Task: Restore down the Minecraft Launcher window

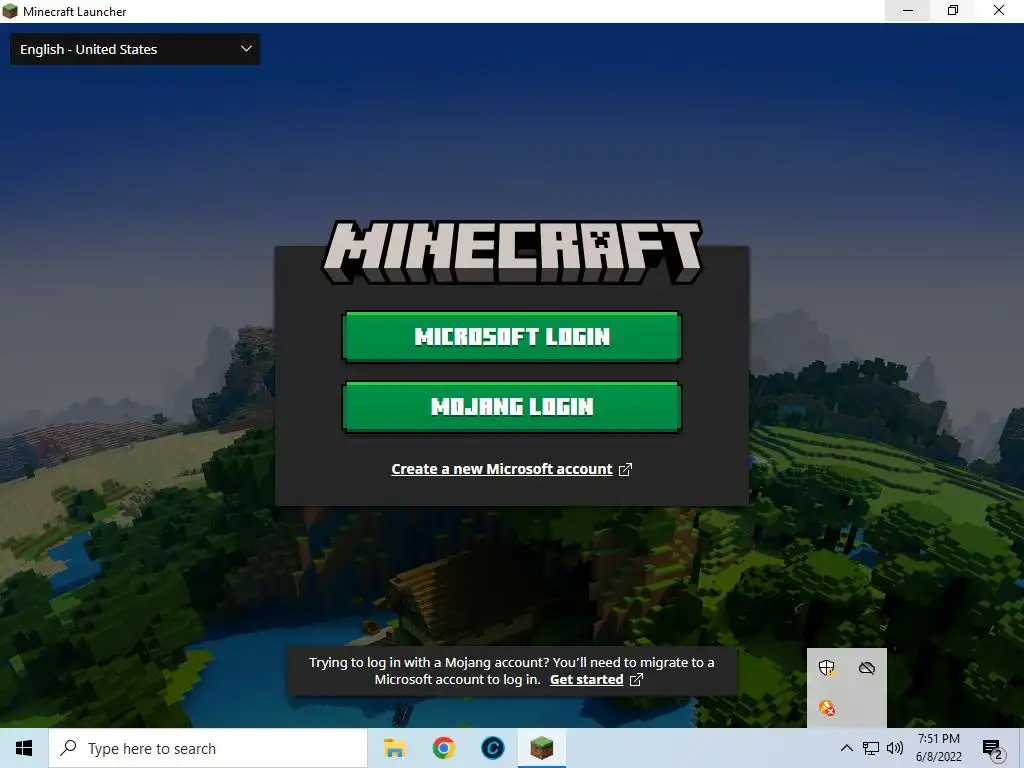Action: [953, 10]
